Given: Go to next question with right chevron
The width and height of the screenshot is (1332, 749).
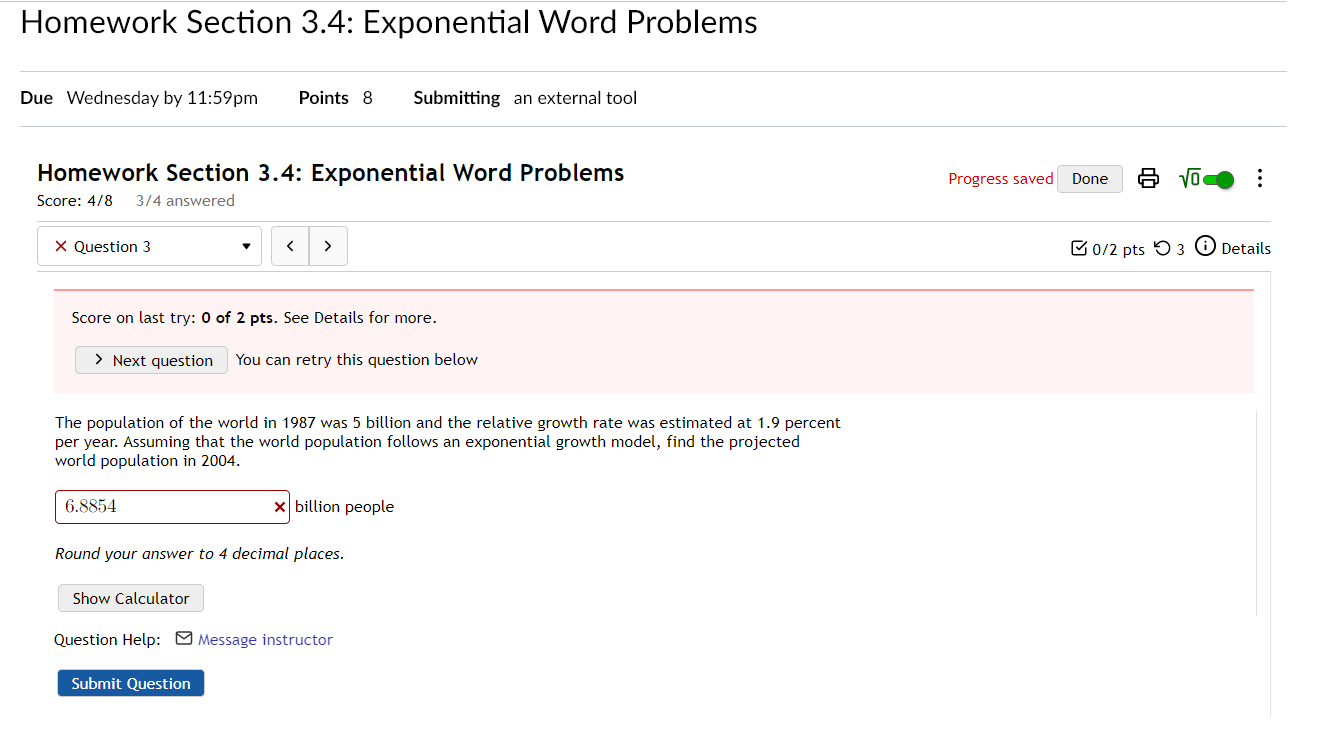Looking at the screenshot, I should tap(328, 246).
